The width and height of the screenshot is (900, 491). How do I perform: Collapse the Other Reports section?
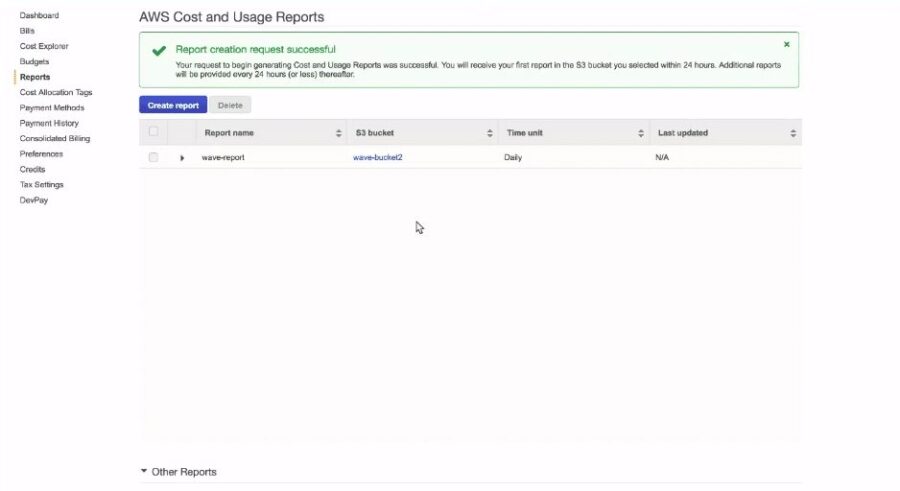point(143,471)
